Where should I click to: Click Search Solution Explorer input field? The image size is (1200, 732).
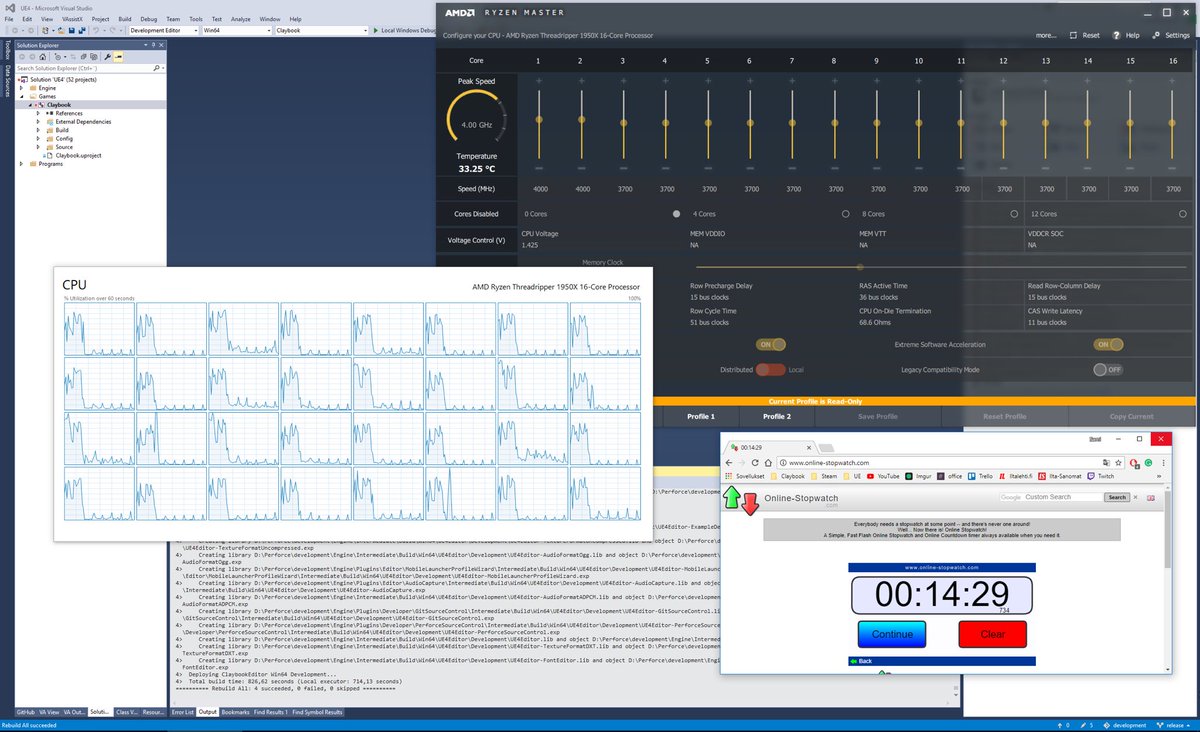point(82,68)
